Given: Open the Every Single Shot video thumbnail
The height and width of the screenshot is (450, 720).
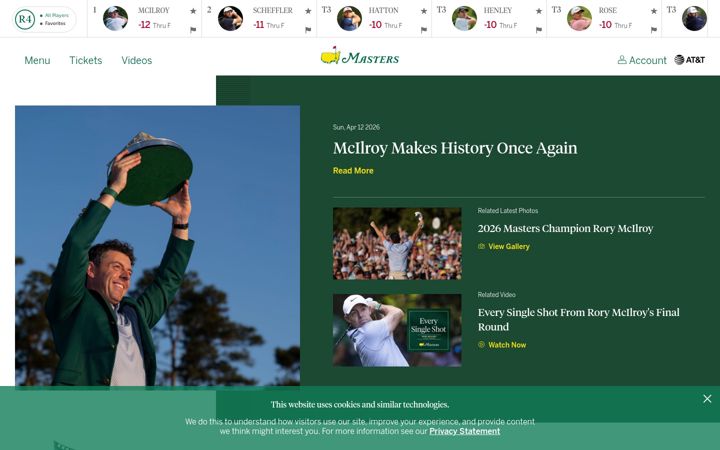Looking at the screenshot, I should 397,330.
